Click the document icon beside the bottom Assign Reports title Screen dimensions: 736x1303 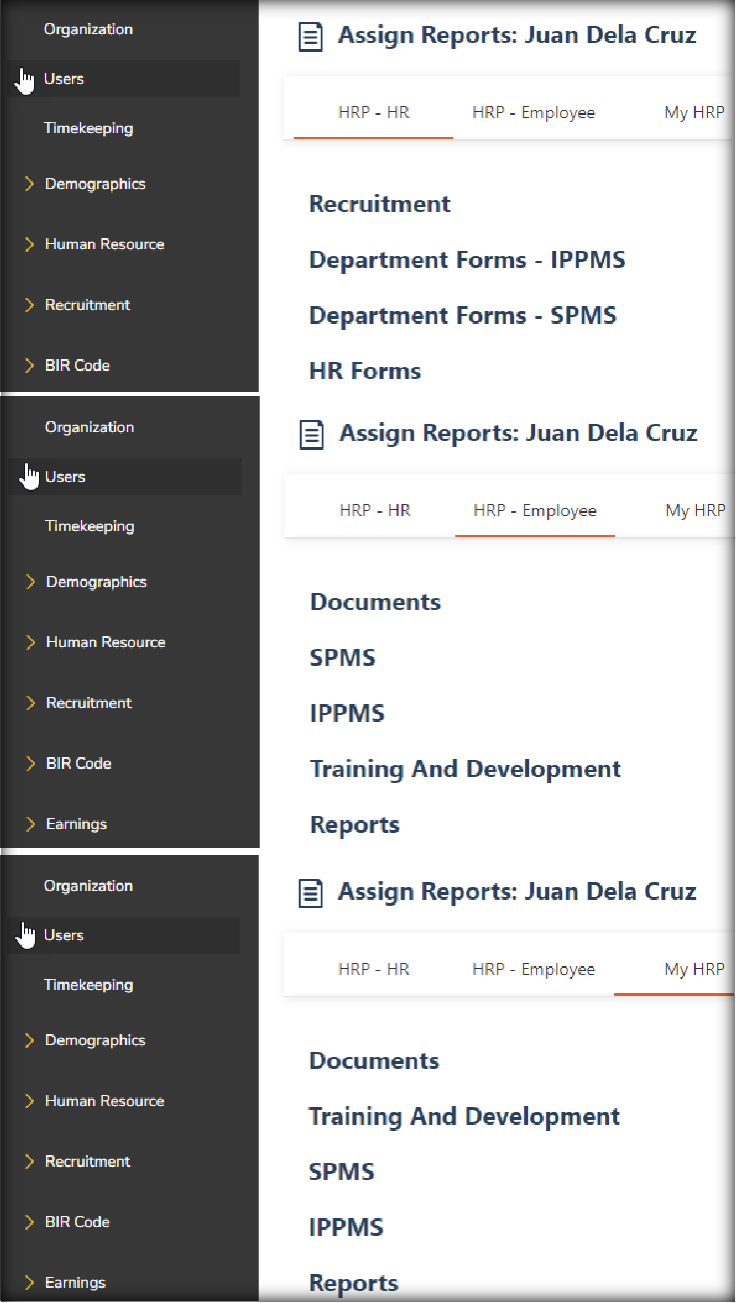(312, 893)
